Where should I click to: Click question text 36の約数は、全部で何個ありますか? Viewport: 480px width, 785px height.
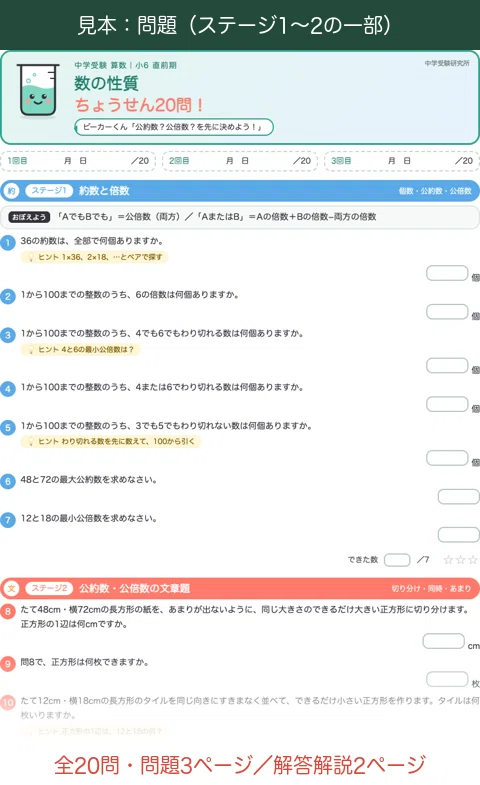click(92, 241)
